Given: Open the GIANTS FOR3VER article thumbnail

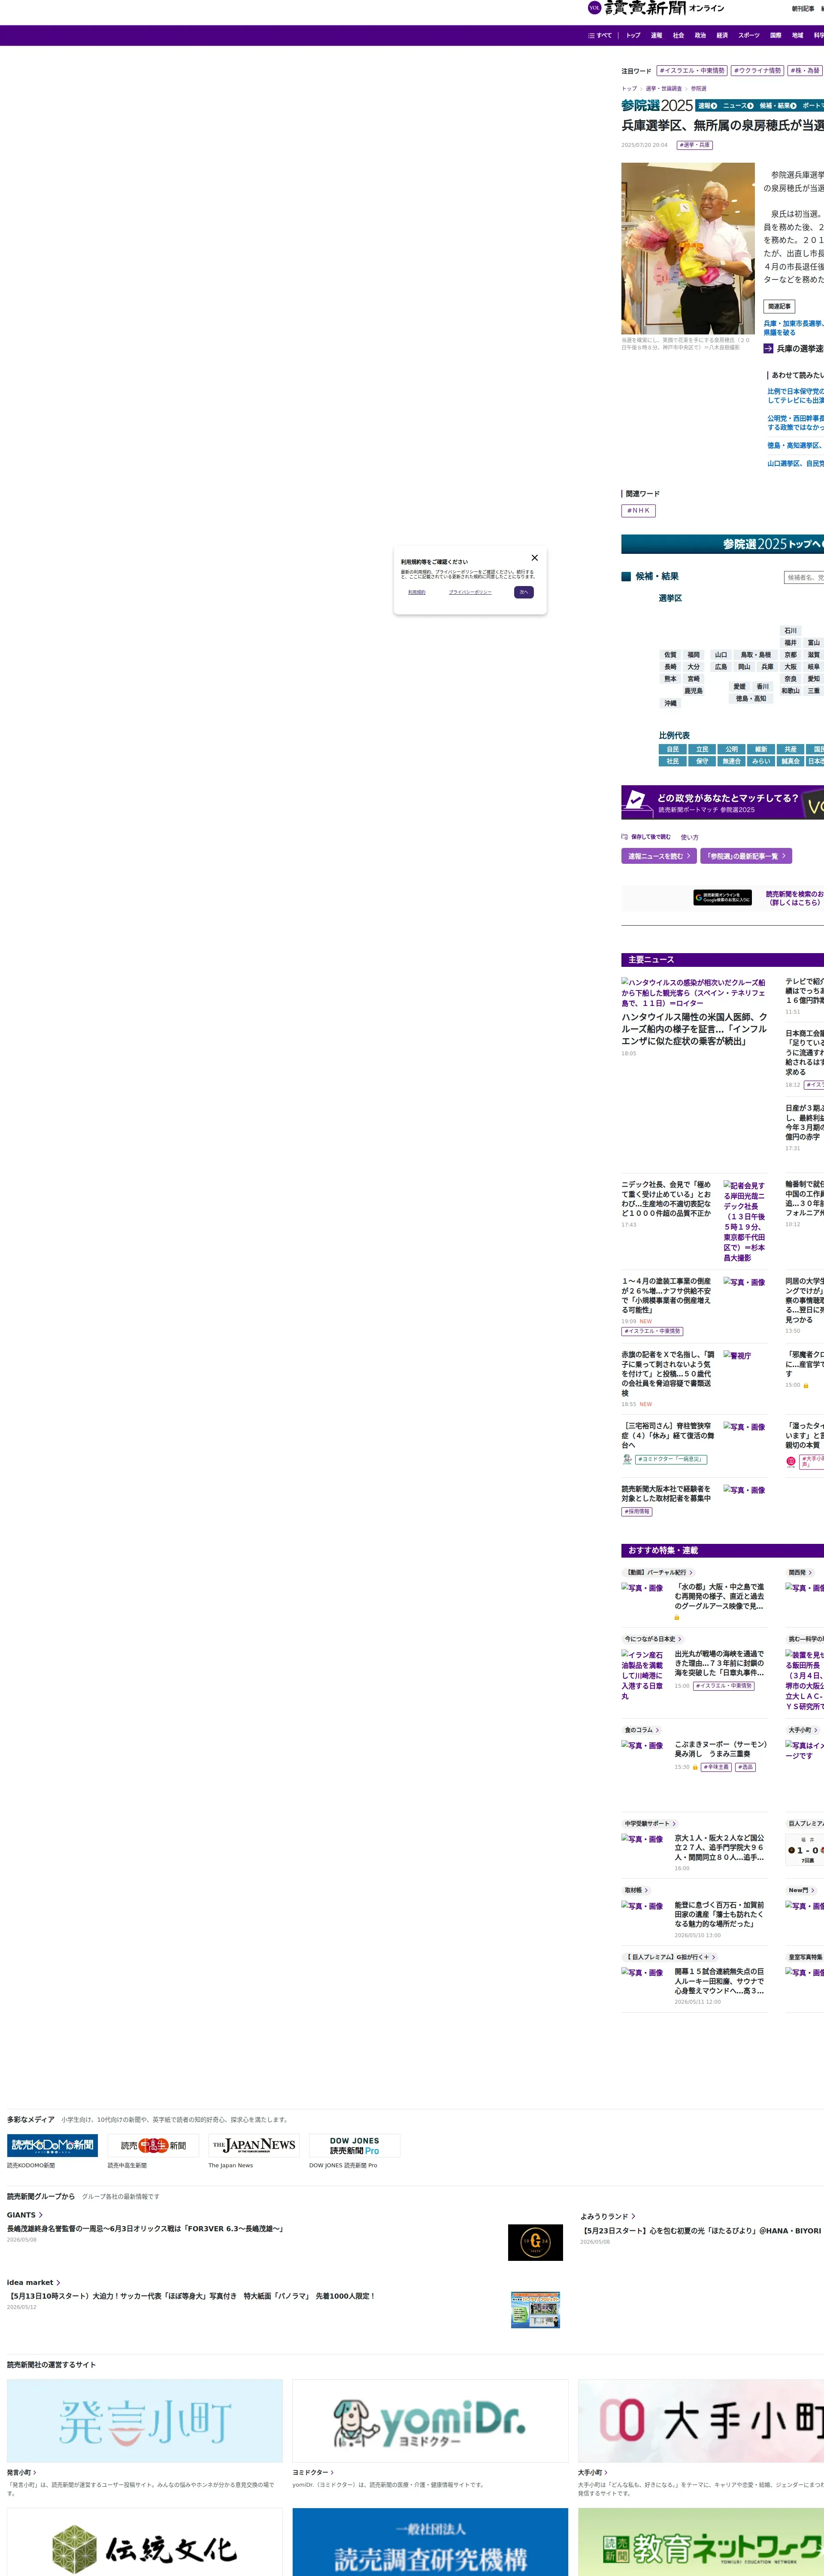Looking at the screenshot, I should tap(535, 2242).
